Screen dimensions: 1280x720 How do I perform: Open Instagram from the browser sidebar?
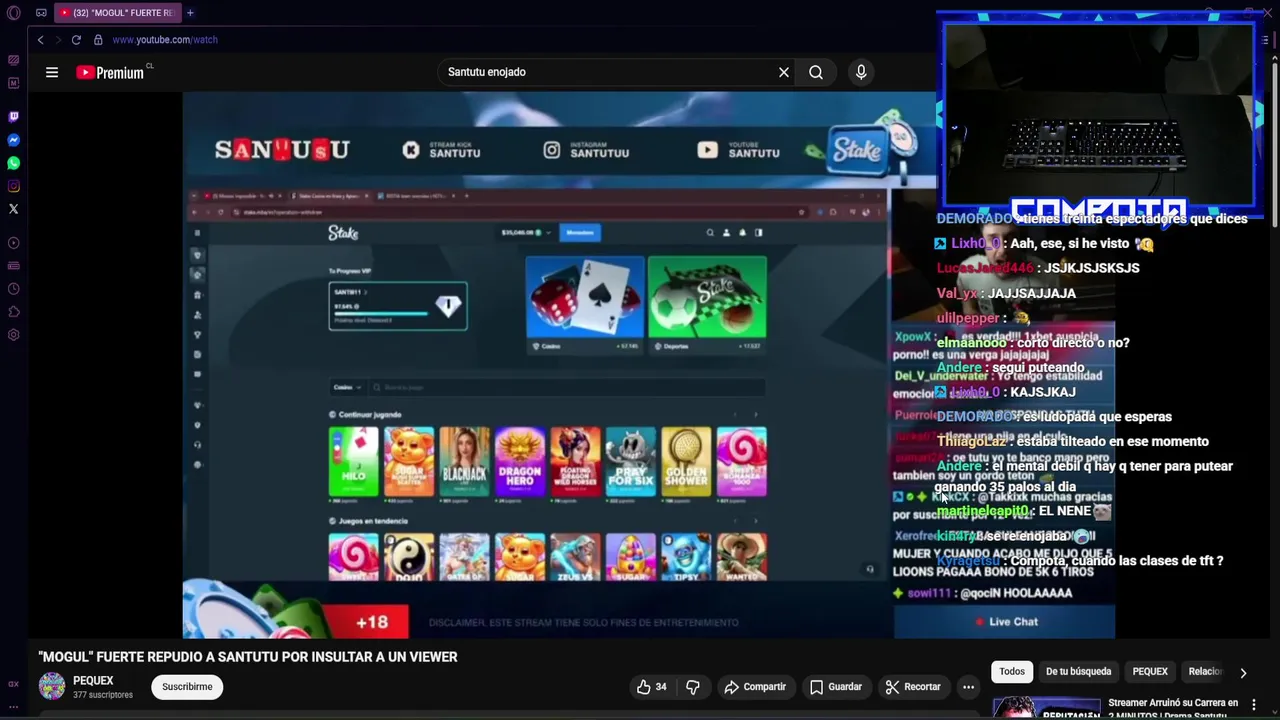(x=14, y=186)
